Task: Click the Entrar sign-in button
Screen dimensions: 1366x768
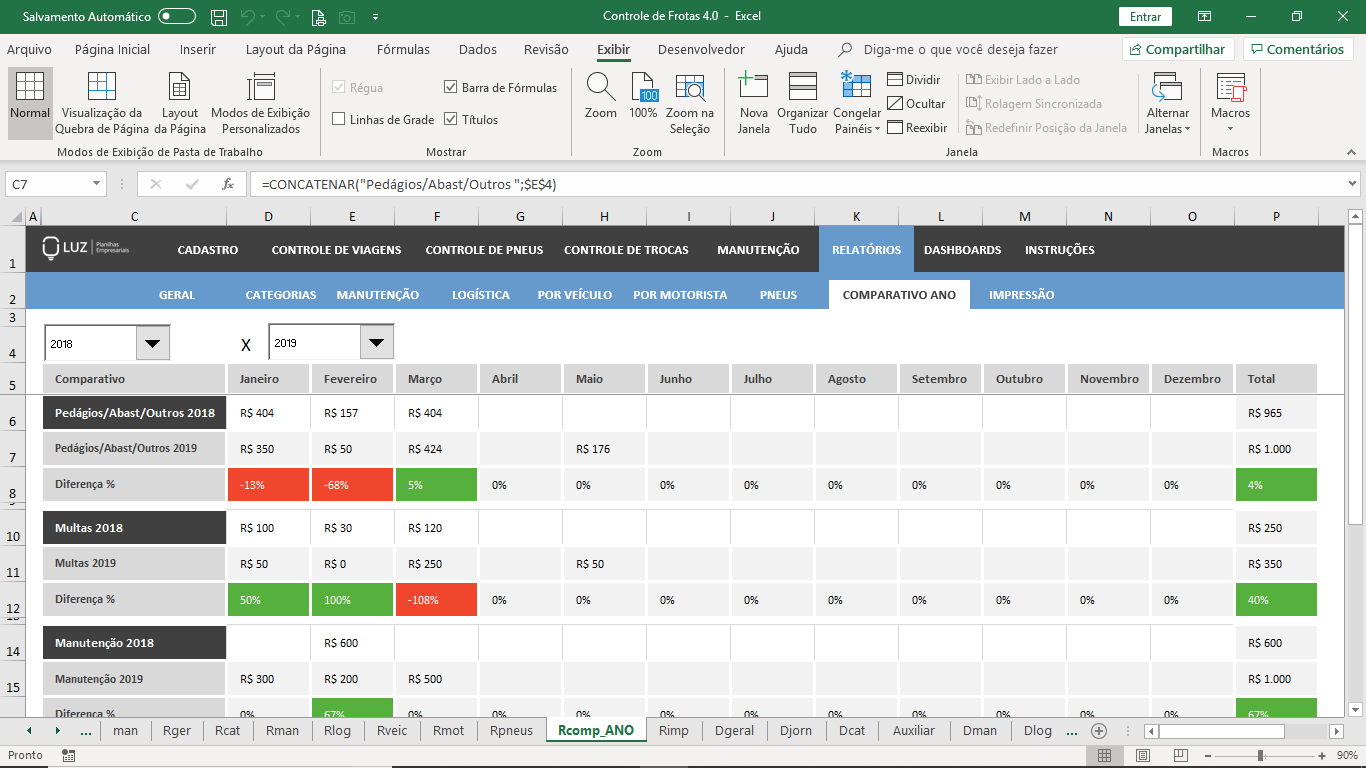Action: click(x=1145, y=17)
